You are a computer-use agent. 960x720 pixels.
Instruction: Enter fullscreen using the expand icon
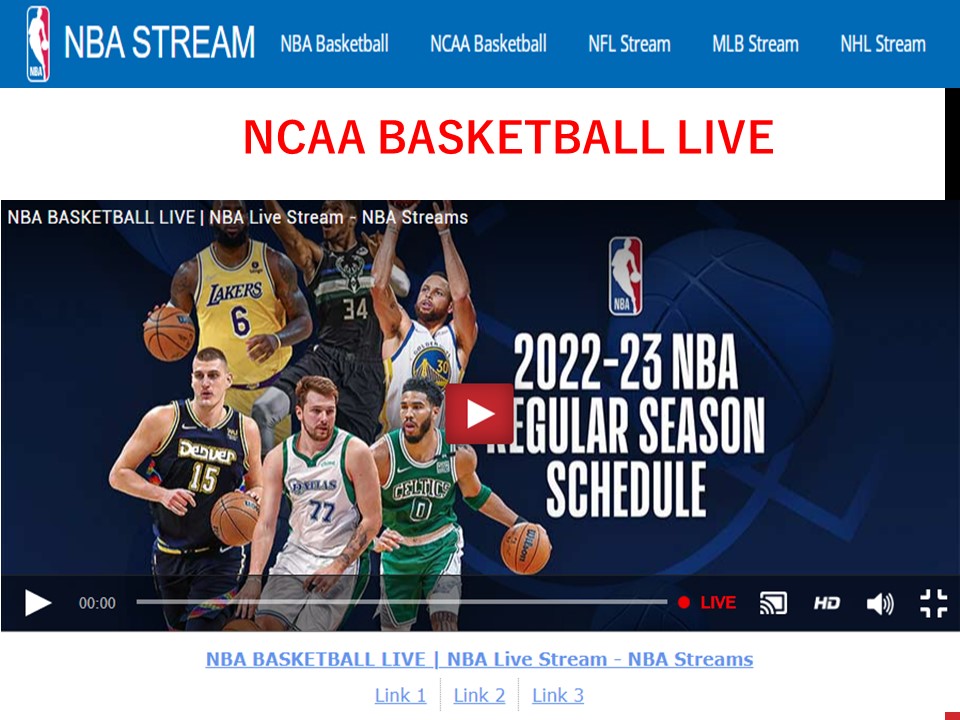(x=933, y=602)
